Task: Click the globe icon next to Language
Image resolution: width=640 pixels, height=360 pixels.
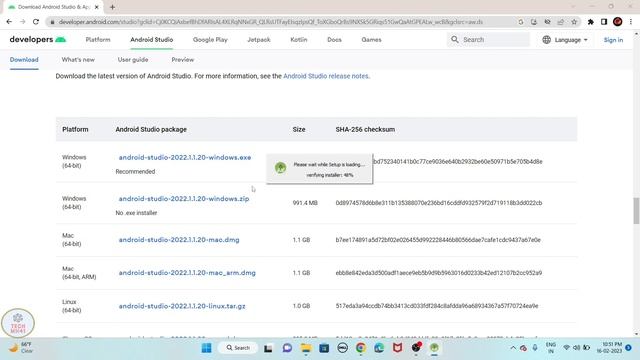Action: [x=547, y=40]
